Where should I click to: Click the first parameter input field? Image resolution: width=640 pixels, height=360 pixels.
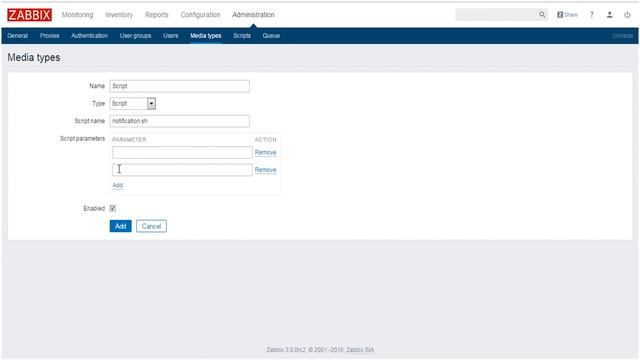[182, 153]
